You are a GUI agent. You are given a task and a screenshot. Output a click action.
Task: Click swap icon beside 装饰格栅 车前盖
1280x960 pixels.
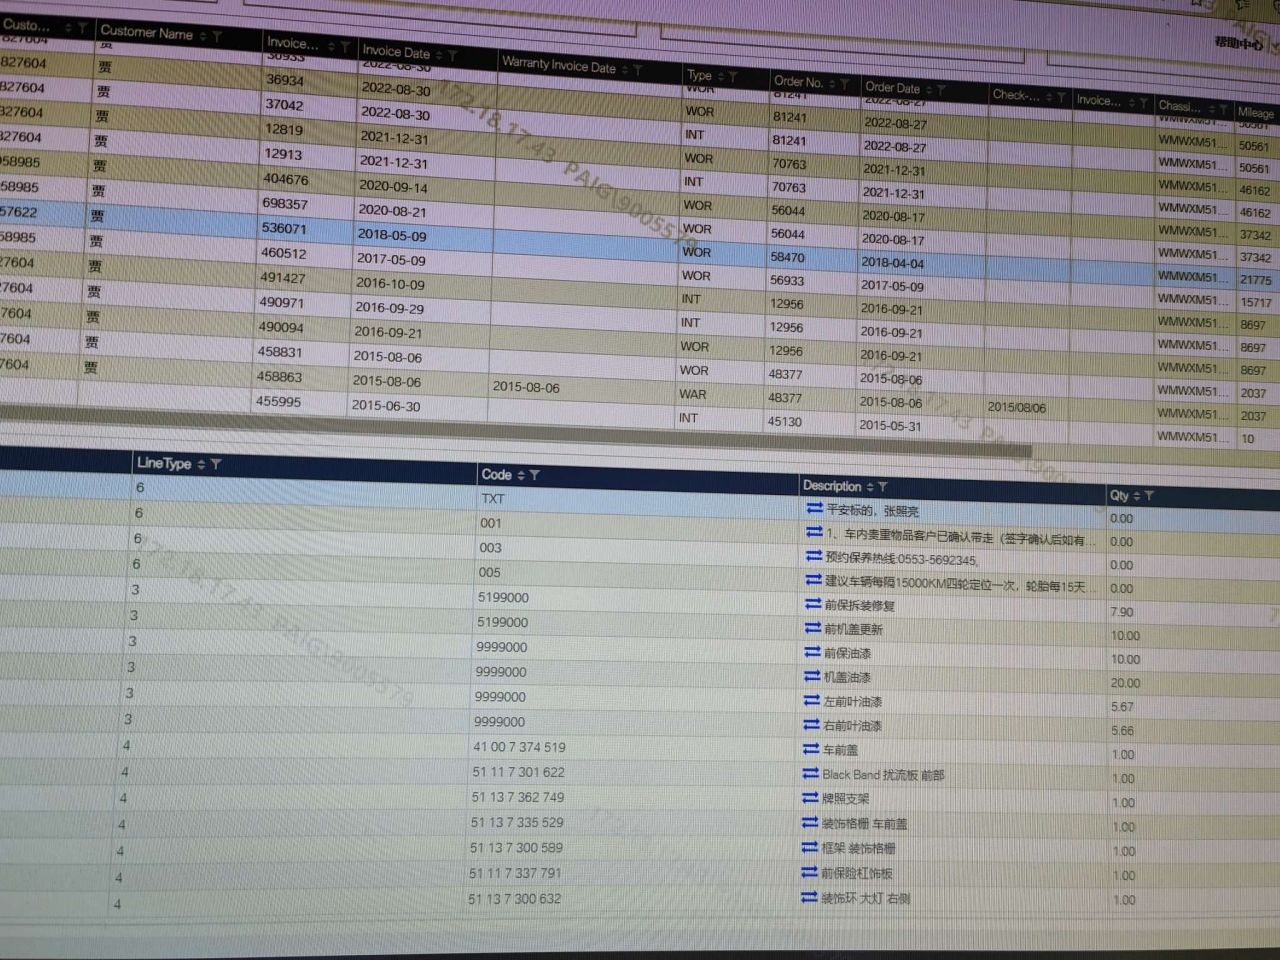tap(810, 822)
